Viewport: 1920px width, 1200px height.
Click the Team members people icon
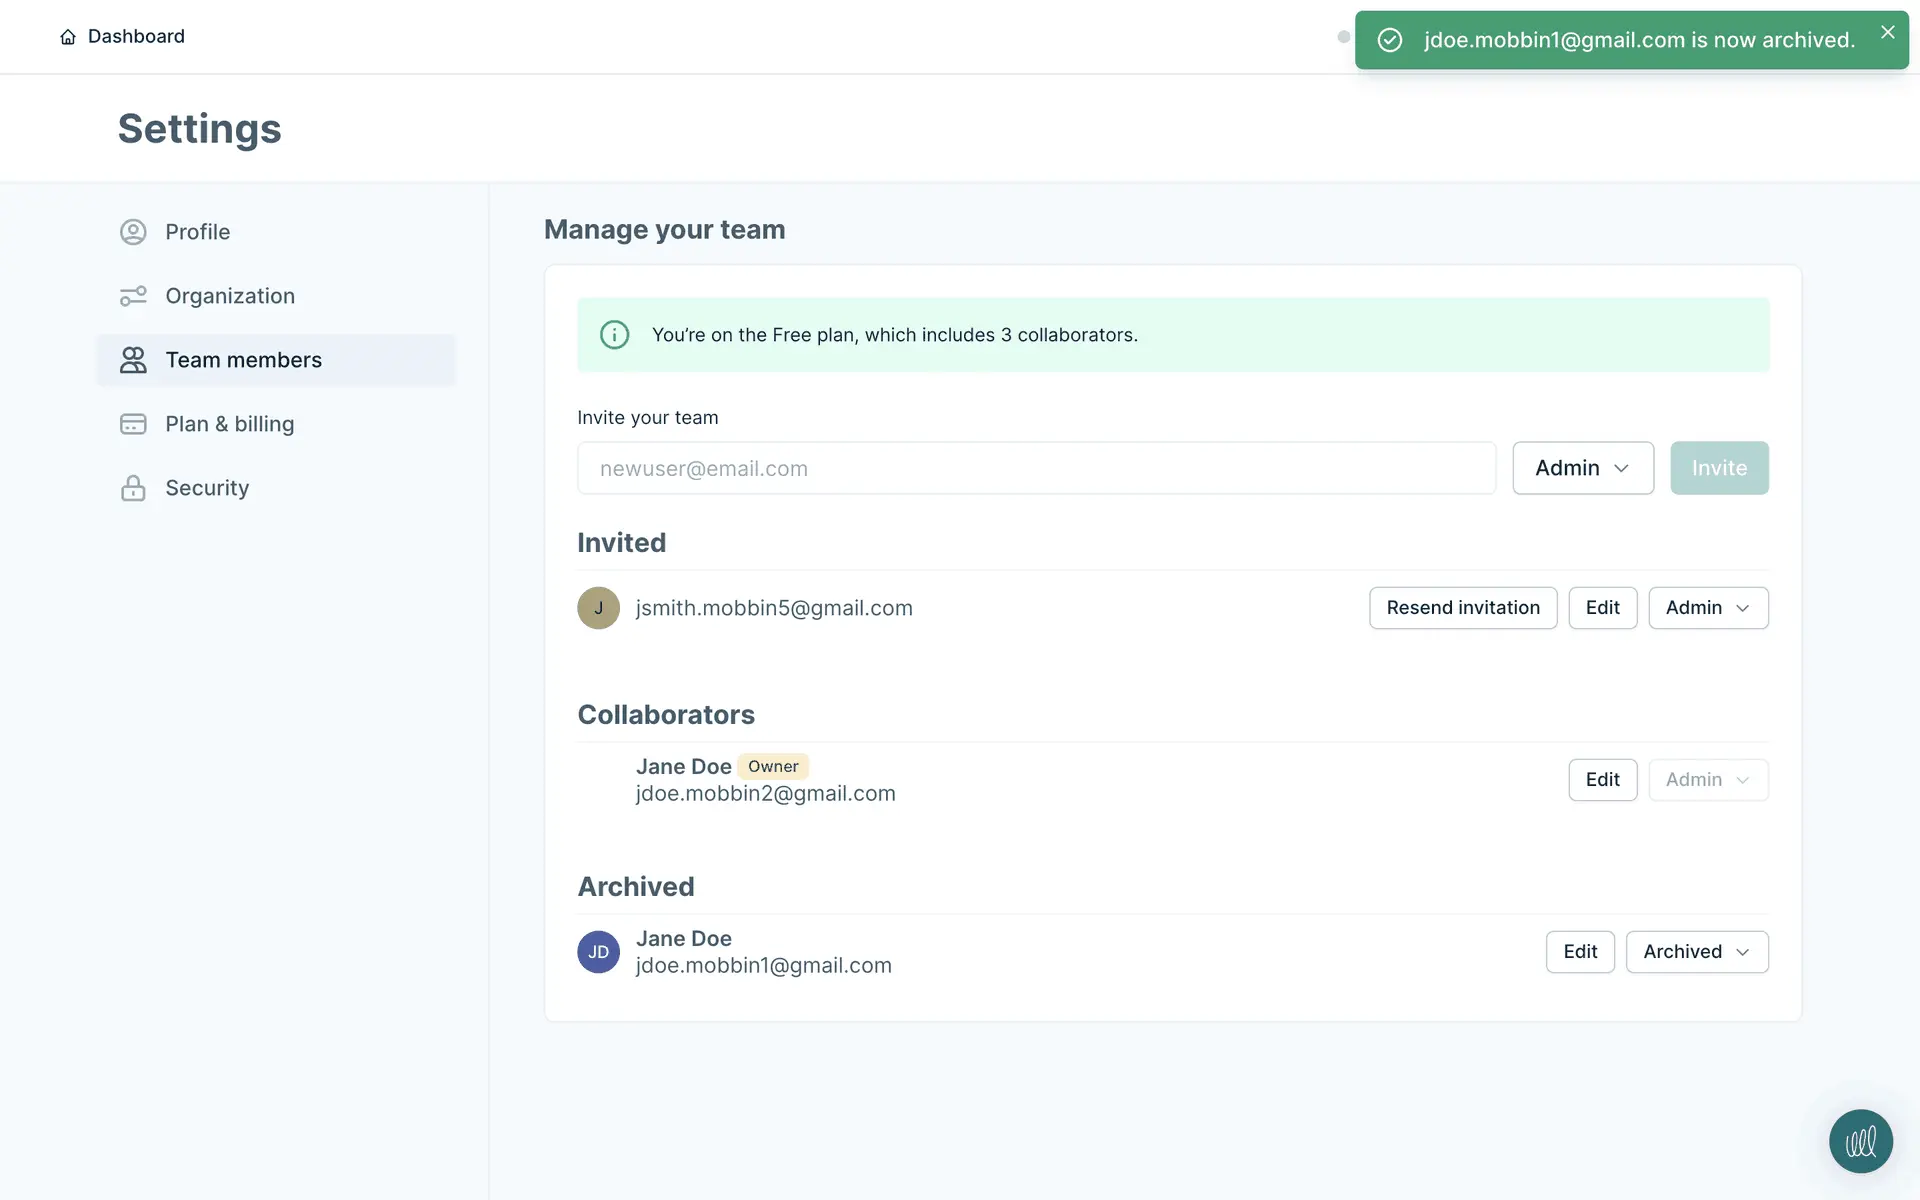pyautogui.click(x=133, y=360)
